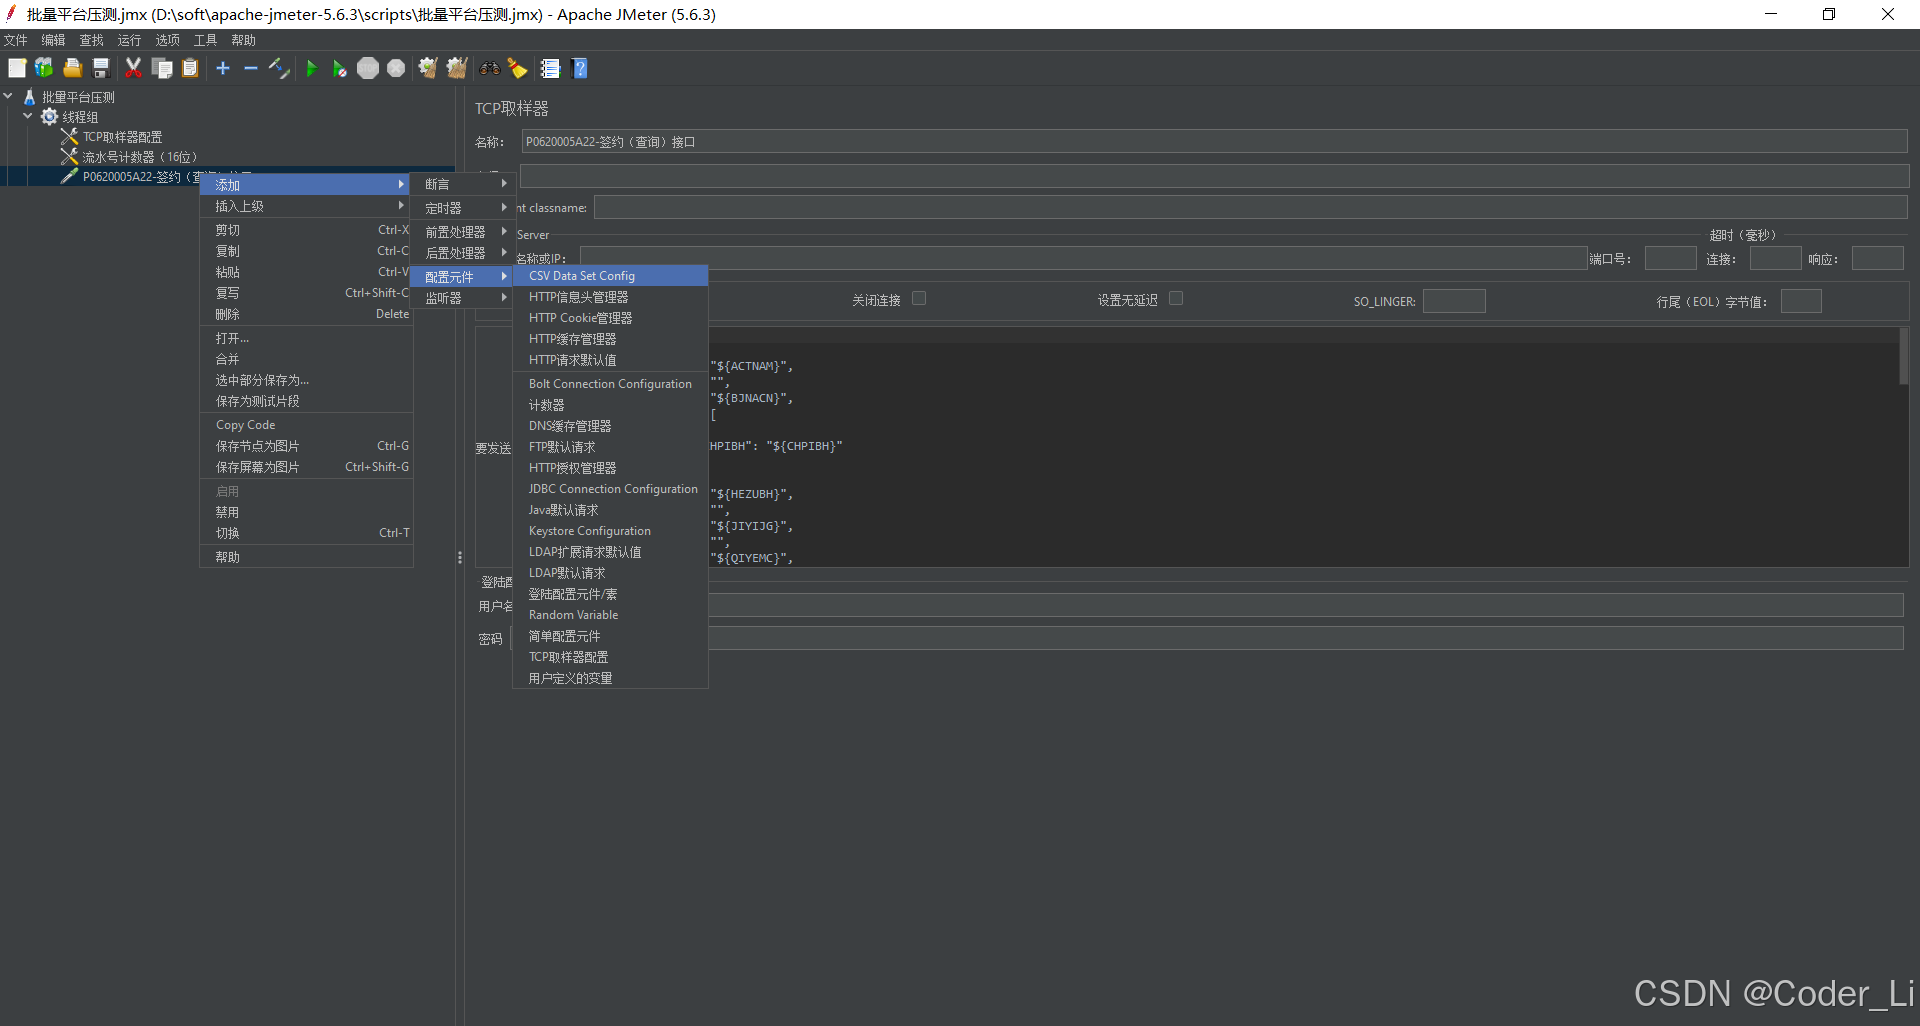Screen dimensions: 1920x1026
Task: Click the Clear results broom-gear icon
Action: click(x=428, y=68)
